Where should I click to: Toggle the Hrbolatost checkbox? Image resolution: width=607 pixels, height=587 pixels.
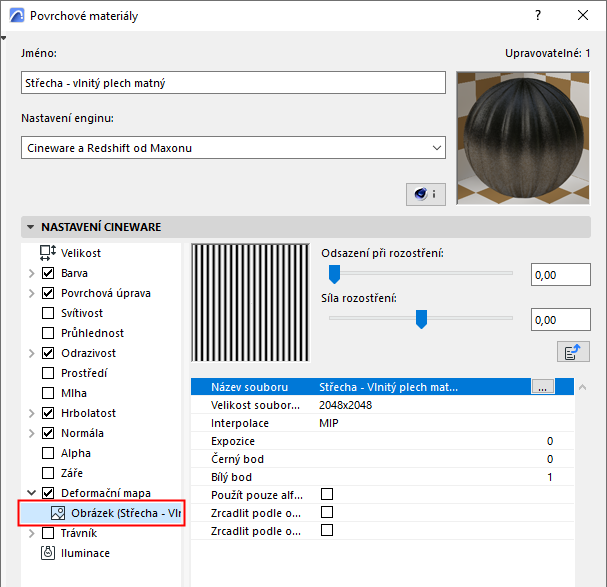click(x=48, y=413)
